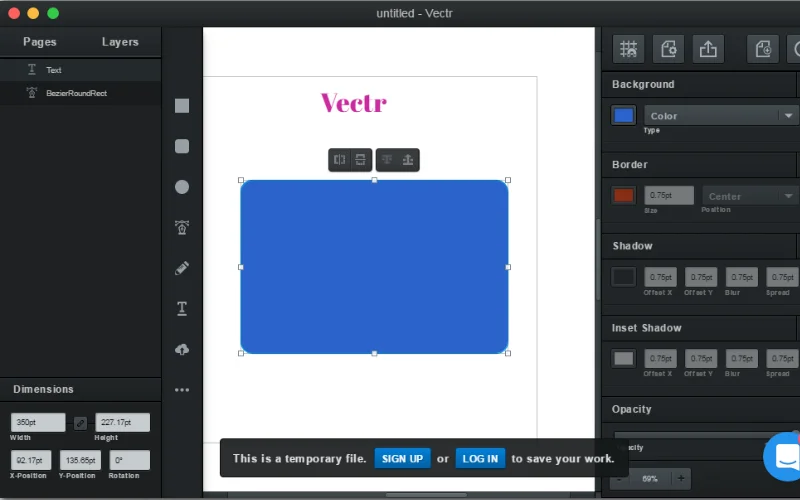Select the Pen tool in toolbar
The image size is (800, 500).
pyautogui.click(x=182, y=227)
